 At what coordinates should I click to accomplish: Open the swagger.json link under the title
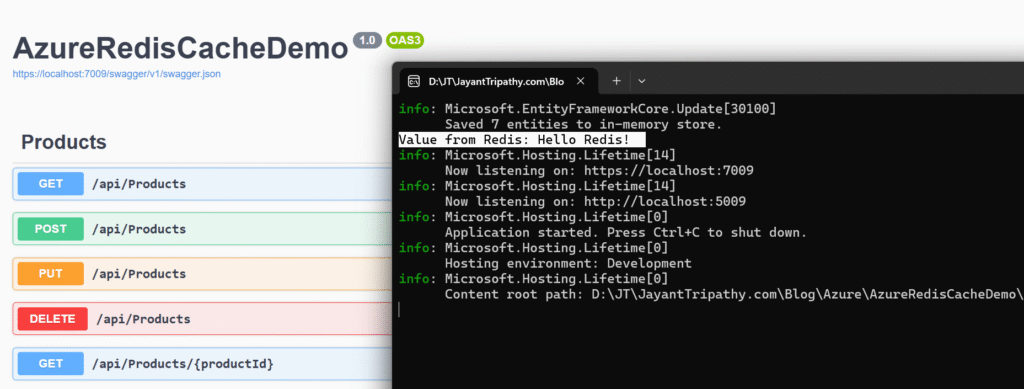point(116,74)
